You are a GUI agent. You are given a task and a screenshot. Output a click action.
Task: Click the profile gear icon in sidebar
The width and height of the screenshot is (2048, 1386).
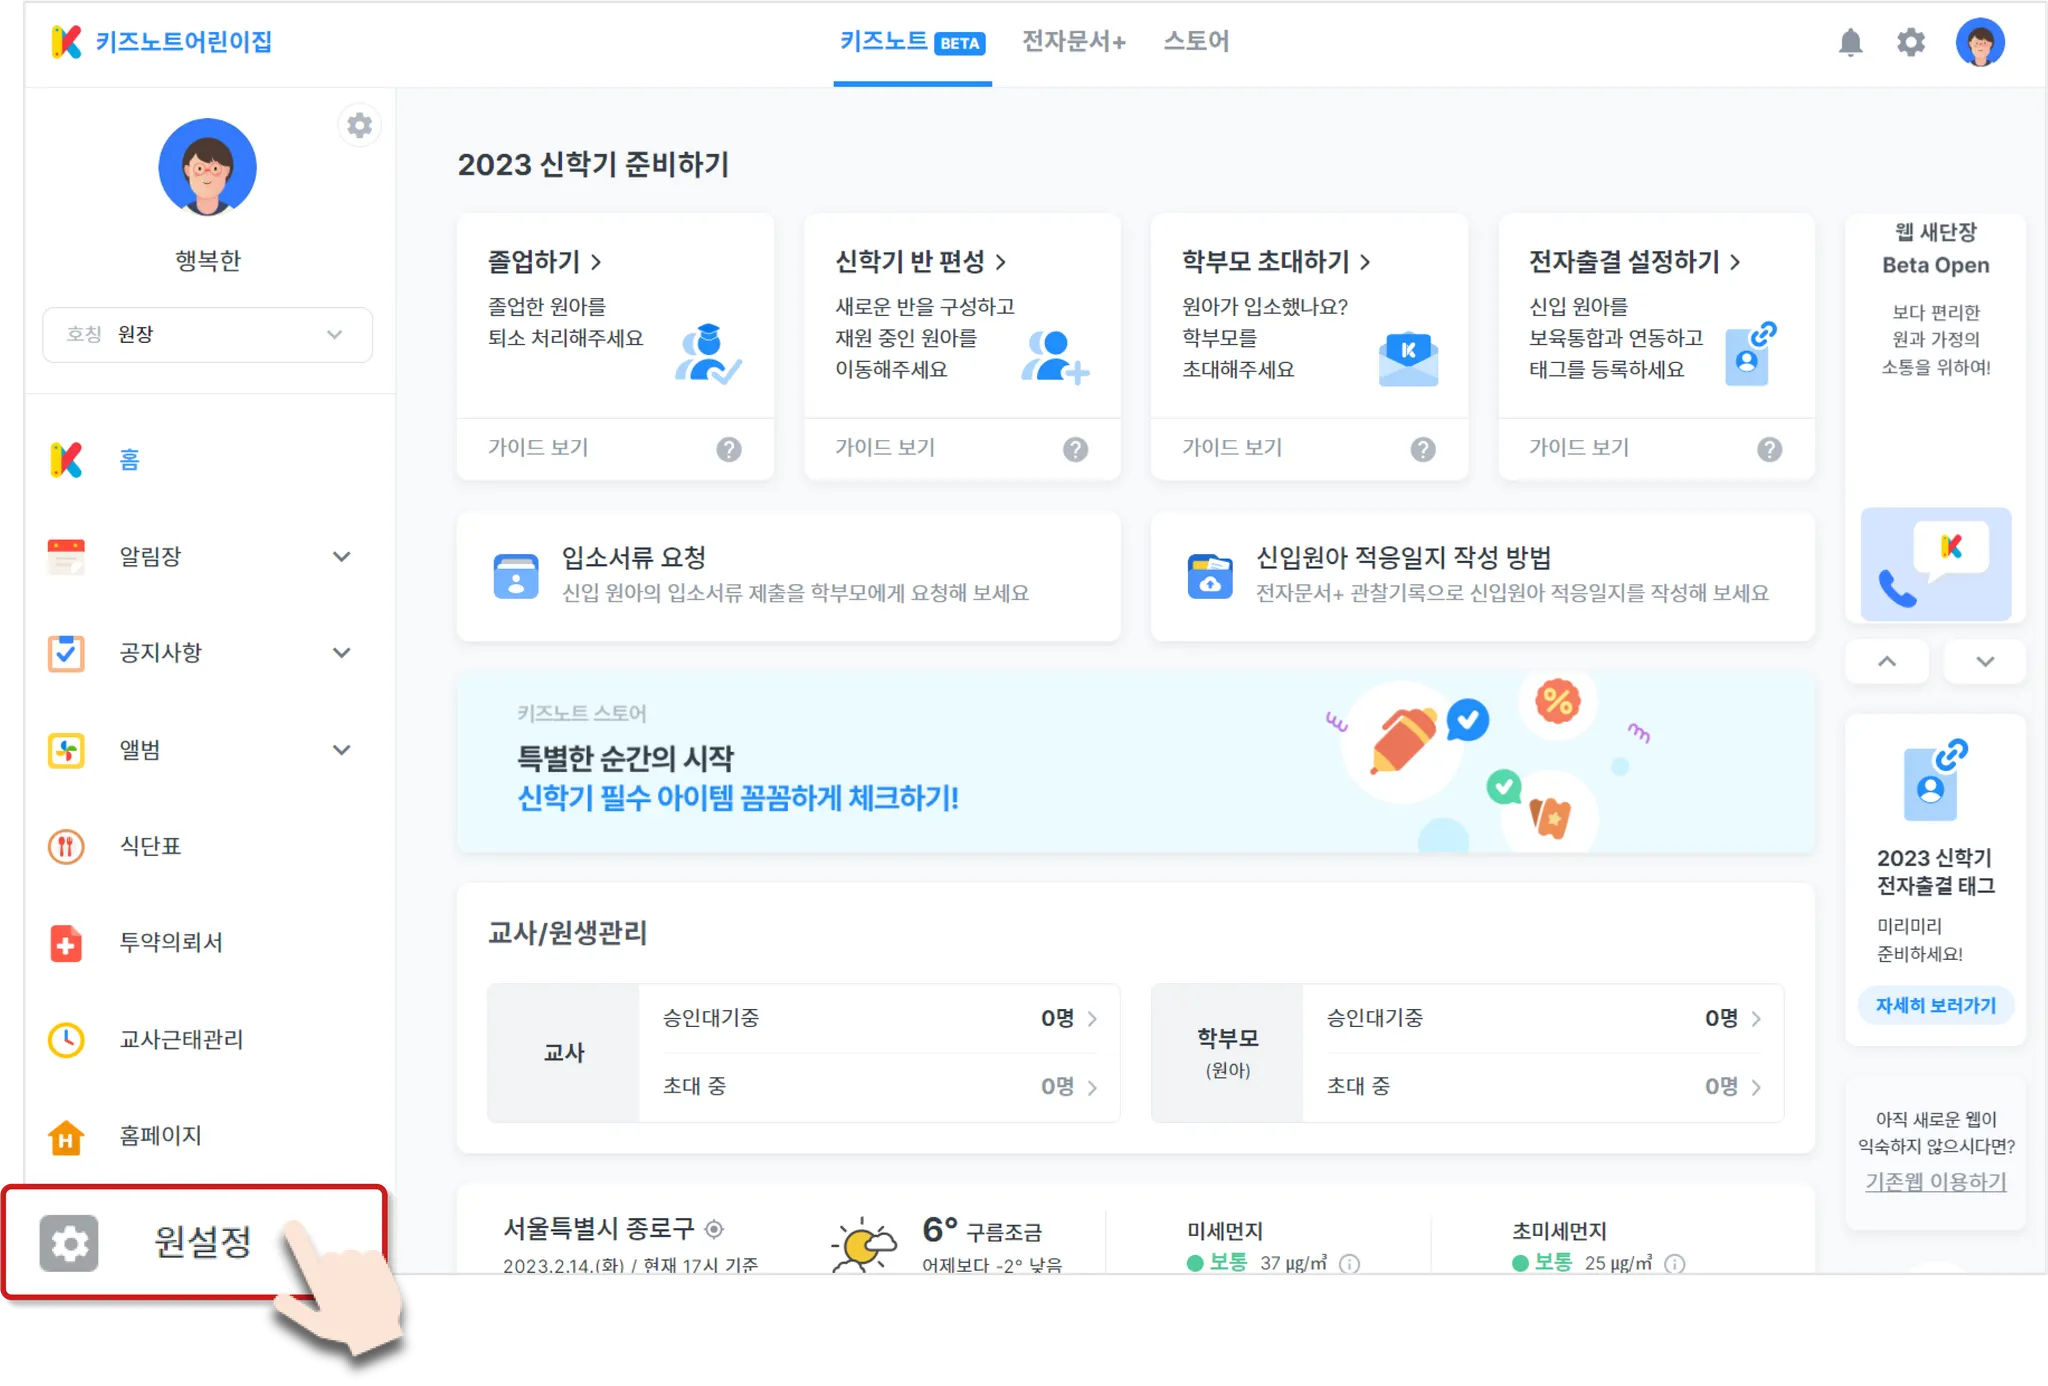[359, 125]
